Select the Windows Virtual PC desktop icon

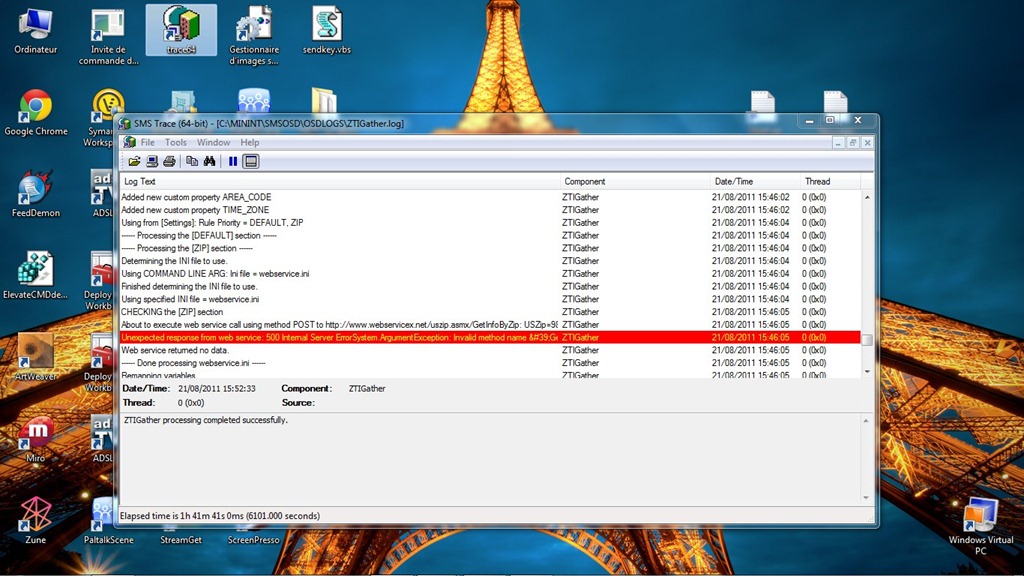point(981,526)
